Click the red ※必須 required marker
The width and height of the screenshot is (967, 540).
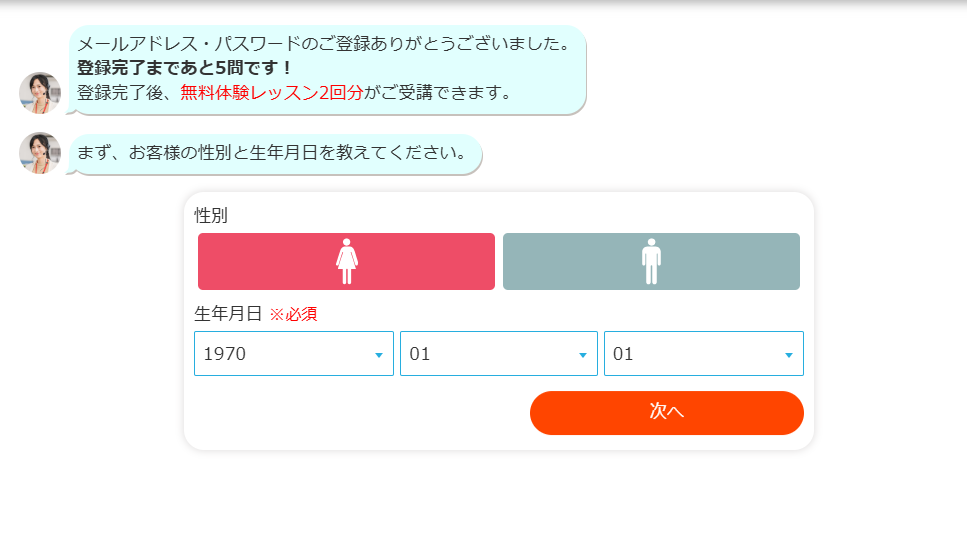(x=293, y=314)
